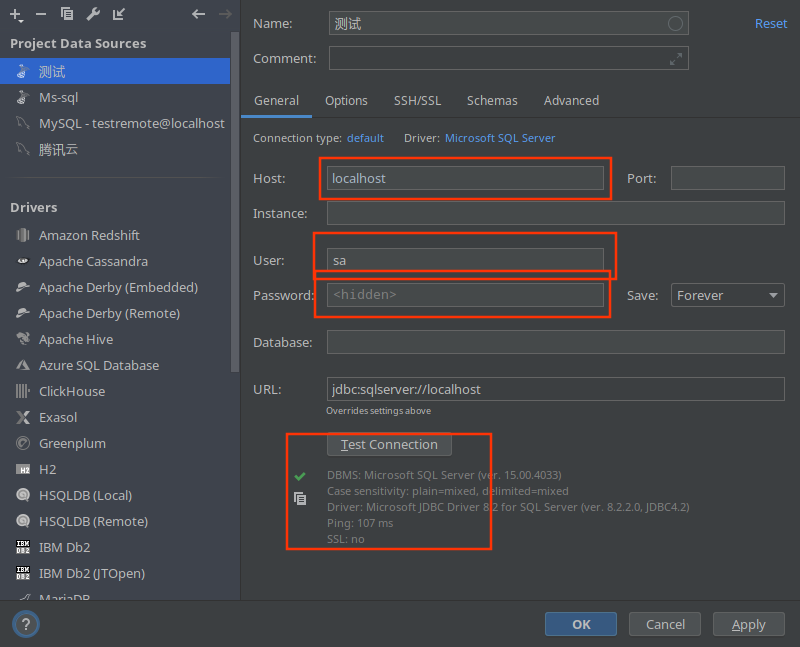The image size is (800, 647).
Task: Switch to the Options tab
Action: pos(346,100)
